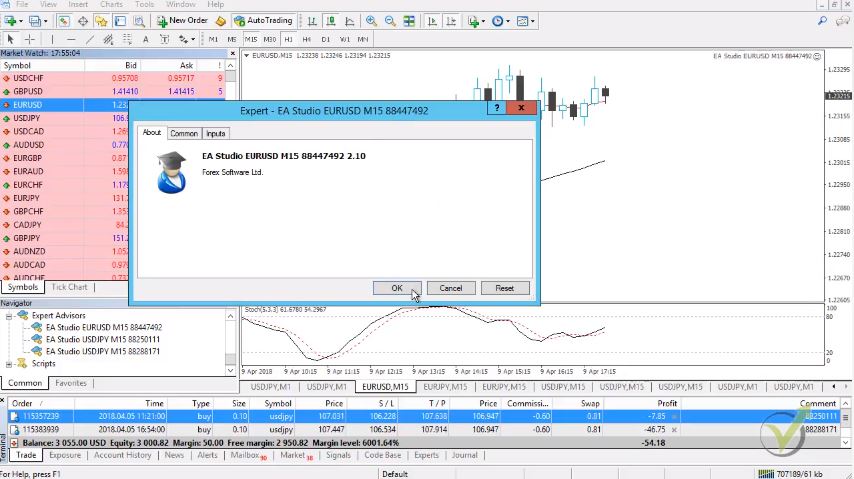
Task: Select EA Studio USDJPY M15 88250111 in Navigator
Action: click(103, 339)
